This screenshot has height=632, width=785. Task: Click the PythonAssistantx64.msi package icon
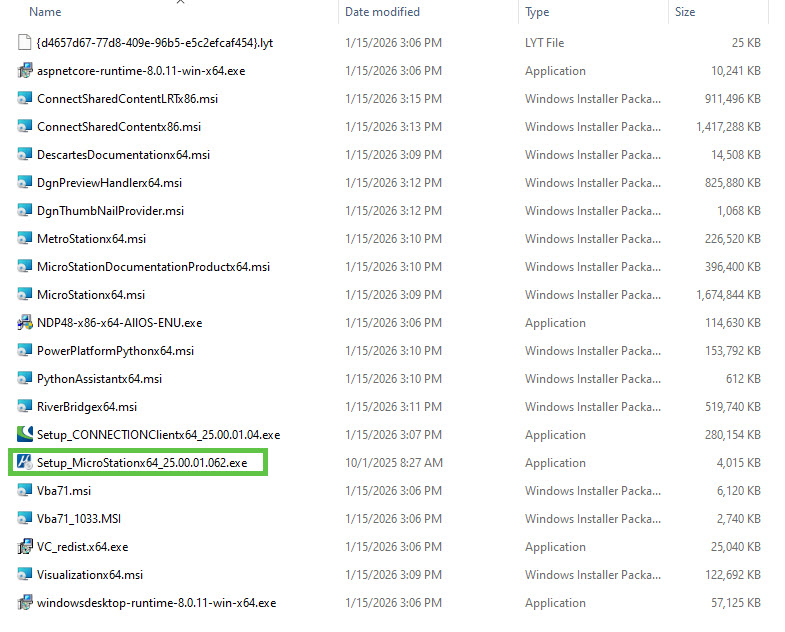(25, 379)
